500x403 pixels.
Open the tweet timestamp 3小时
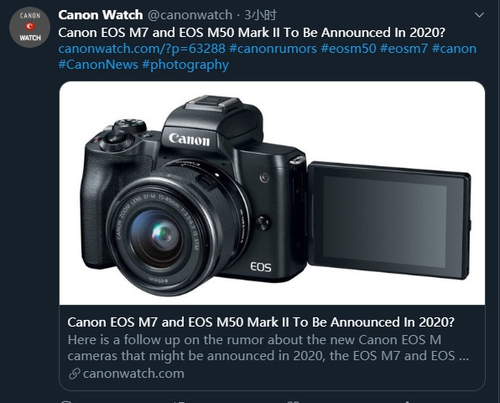click(260, 15)
